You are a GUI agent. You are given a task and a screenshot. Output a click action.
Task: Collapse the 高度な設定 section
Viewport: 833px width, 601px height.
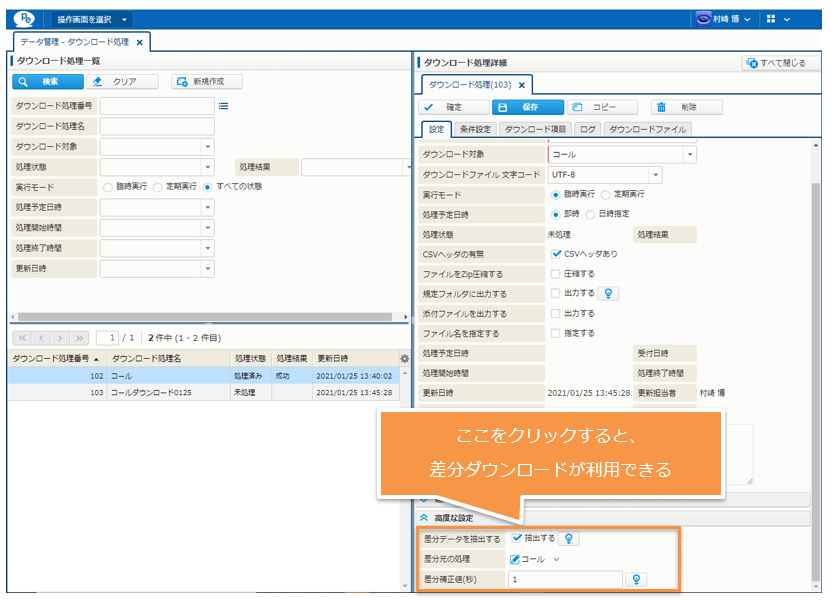click(424, 517)
